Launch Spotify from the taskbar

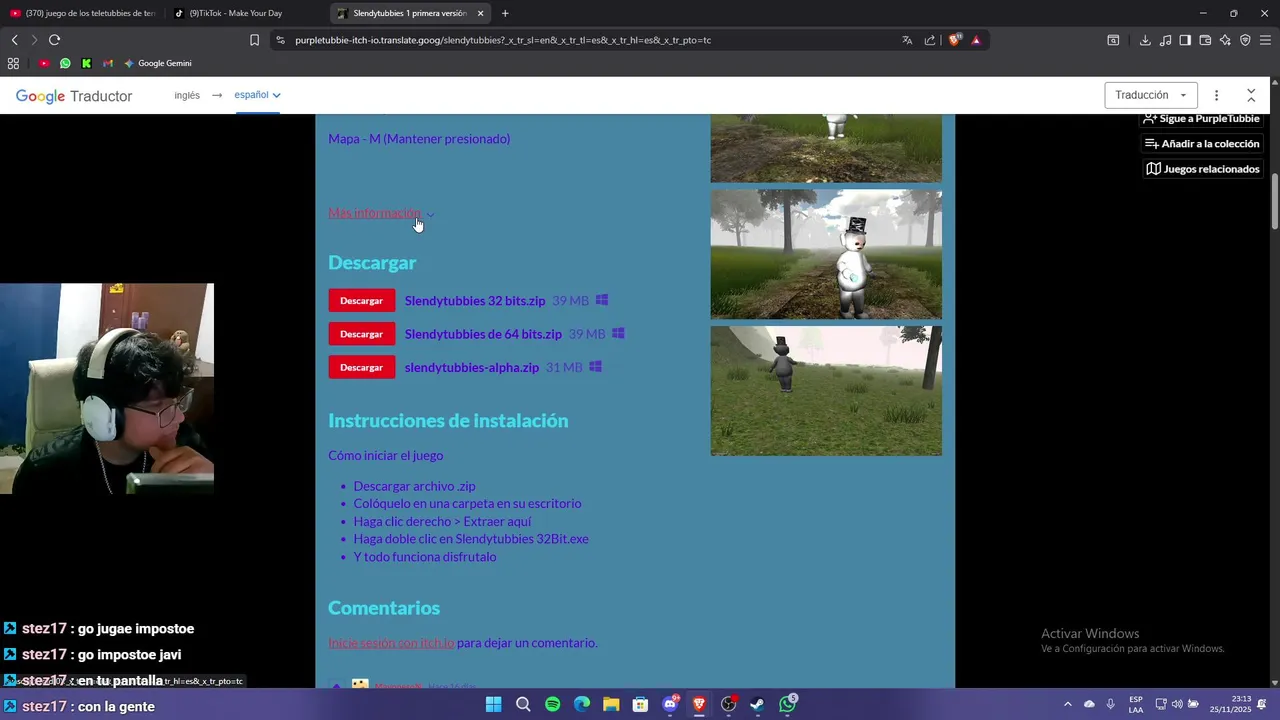(x=553, y=704)
